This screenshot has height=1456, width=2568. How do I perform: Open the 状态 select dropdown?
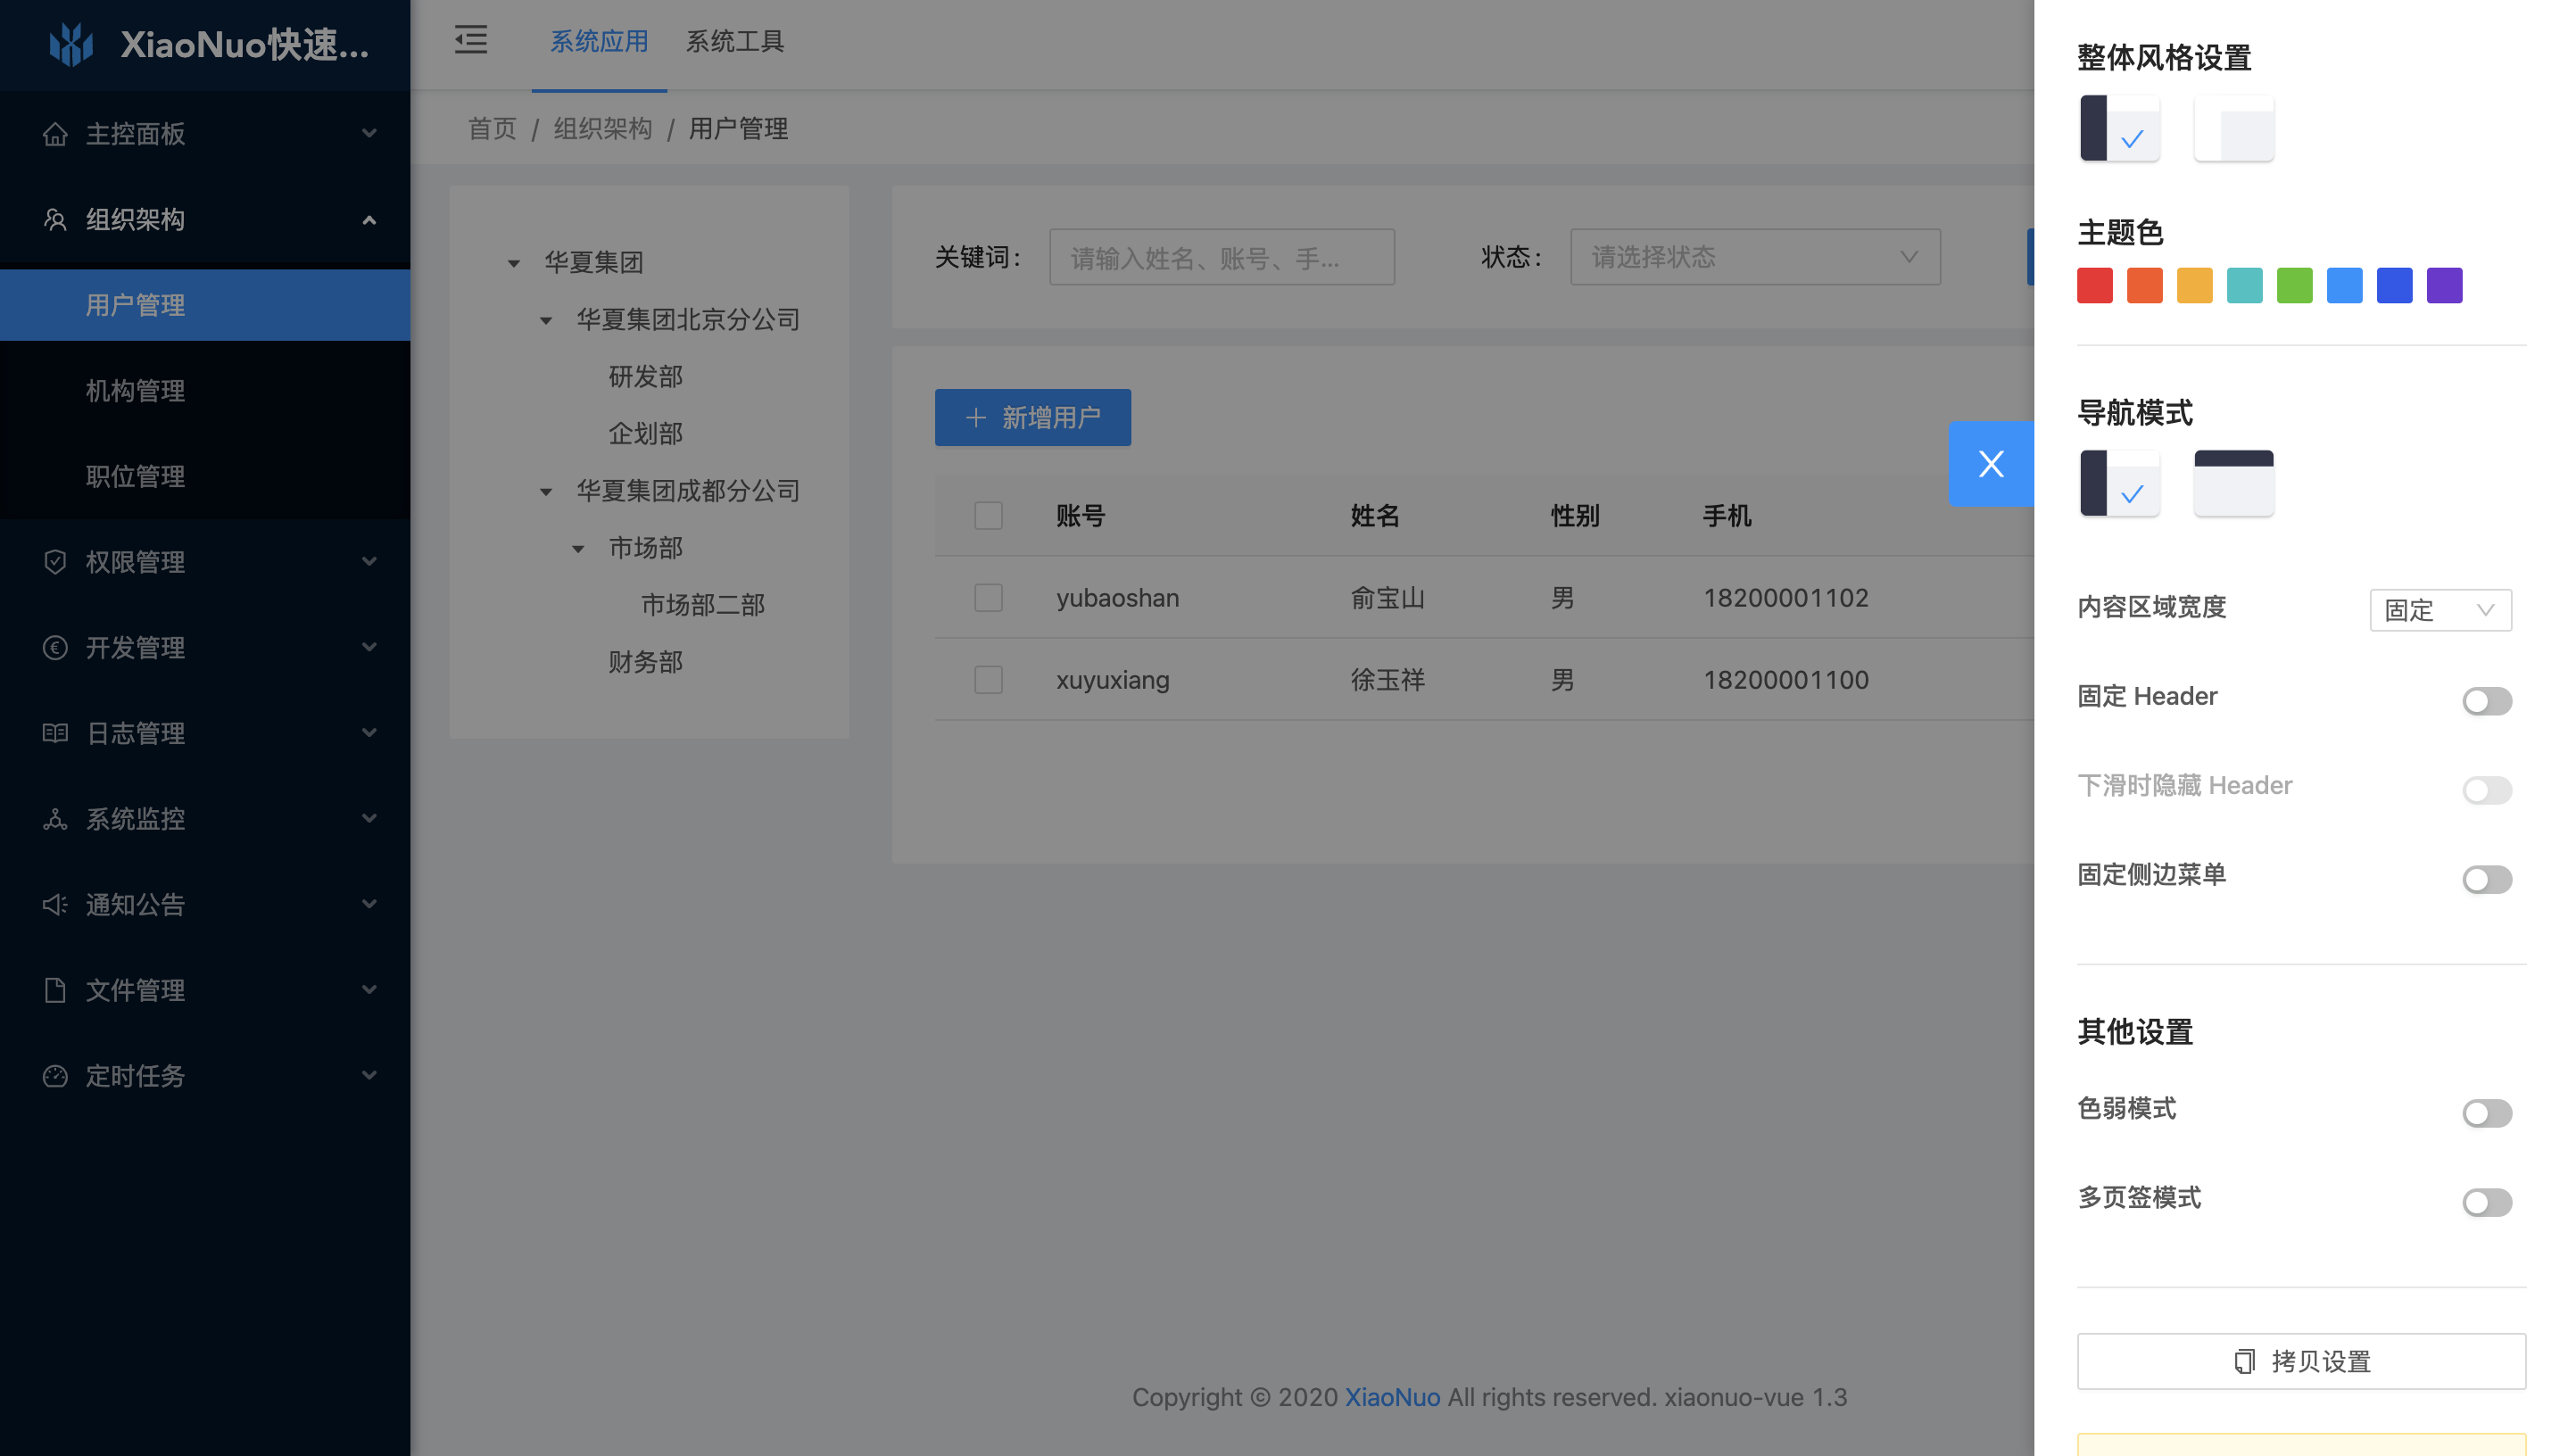(1755, 257)
